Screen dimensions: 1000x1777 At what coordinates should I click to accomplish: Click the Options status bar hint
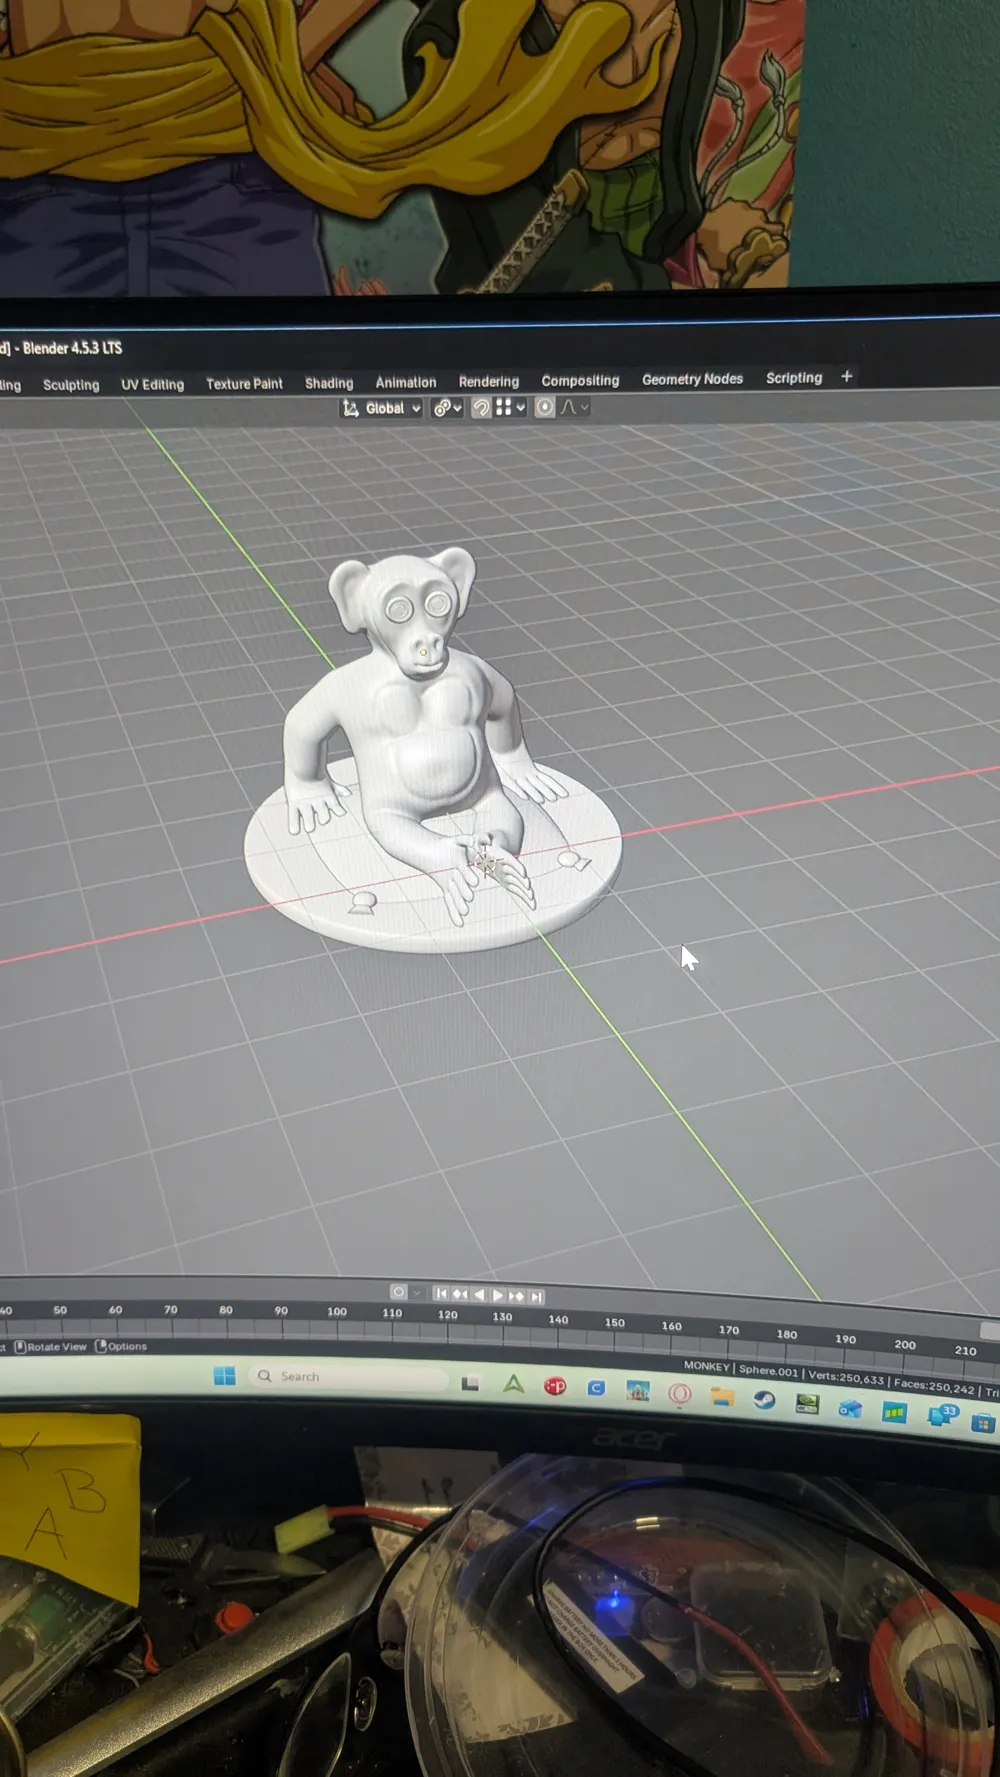coord(121,1346)
